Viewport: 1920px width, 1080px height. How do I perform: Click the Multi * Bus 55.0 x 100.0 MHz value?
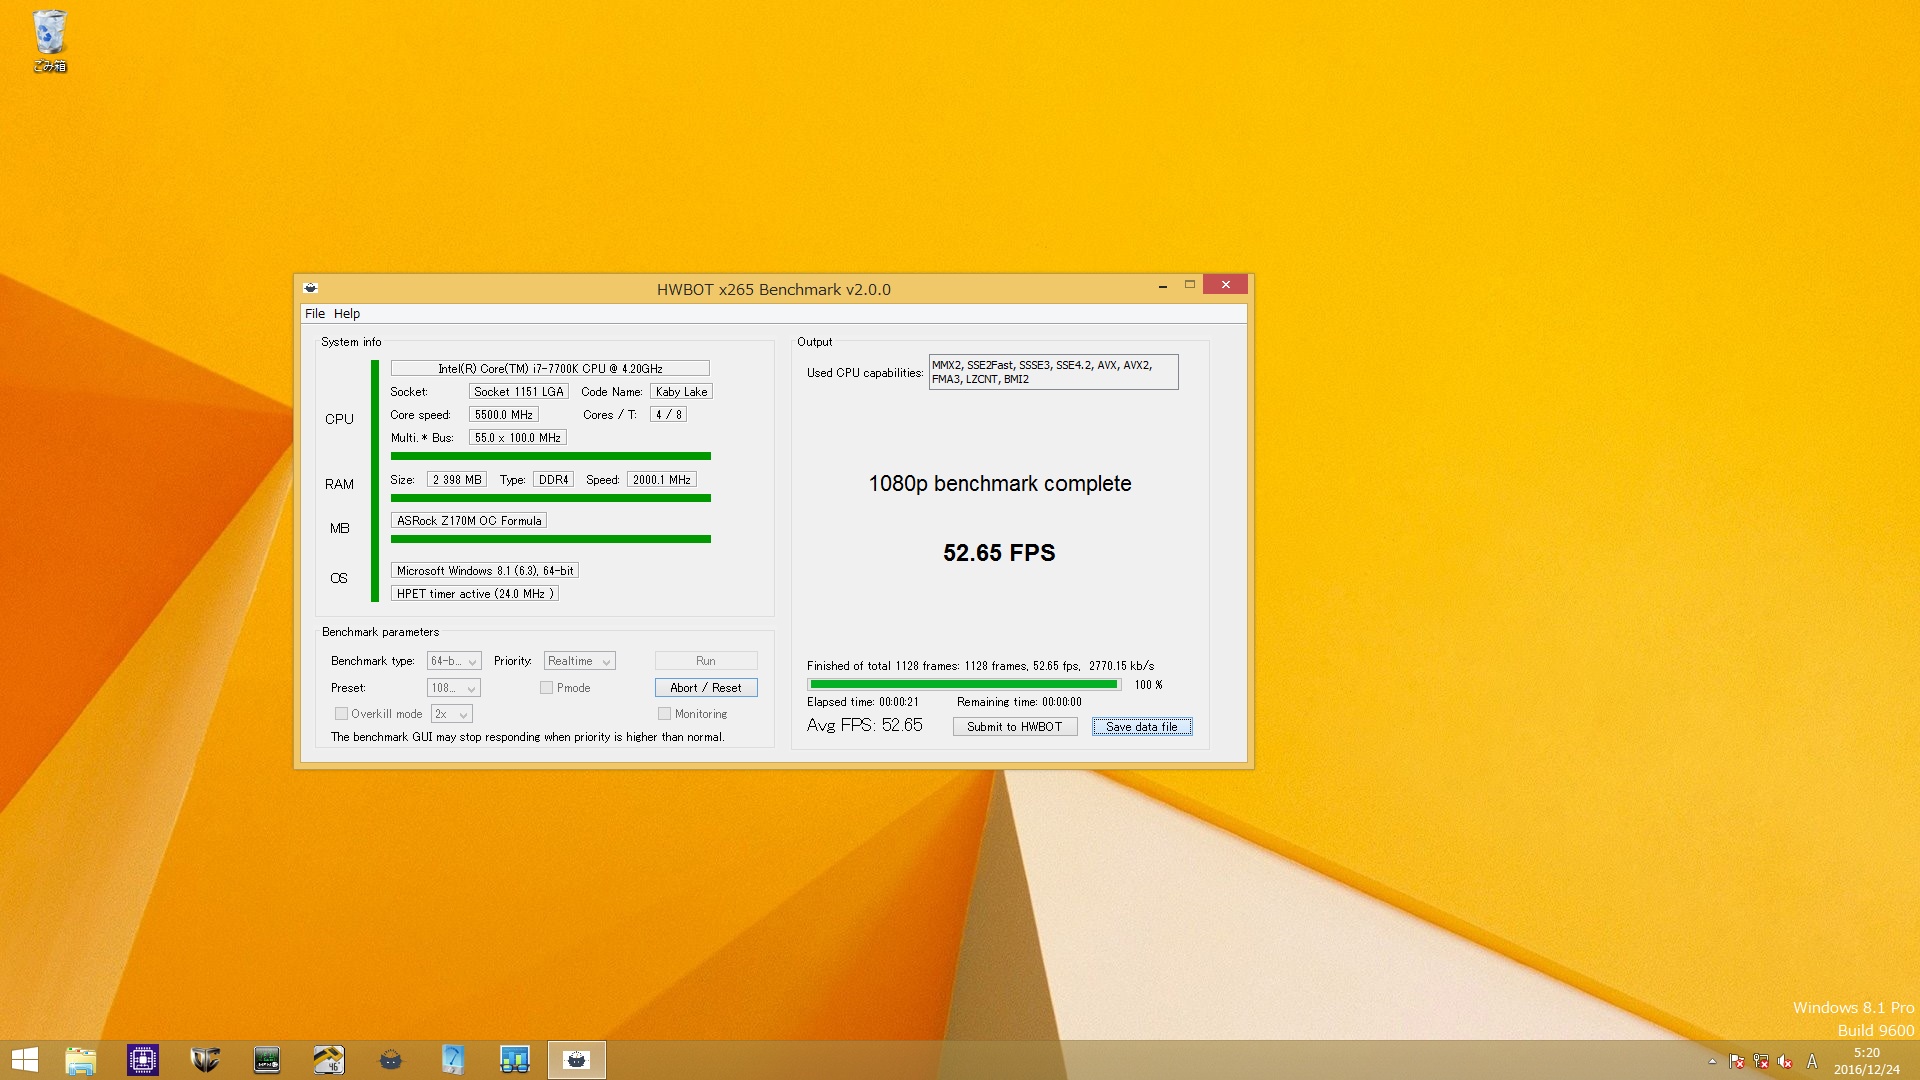tap(518, 438)
